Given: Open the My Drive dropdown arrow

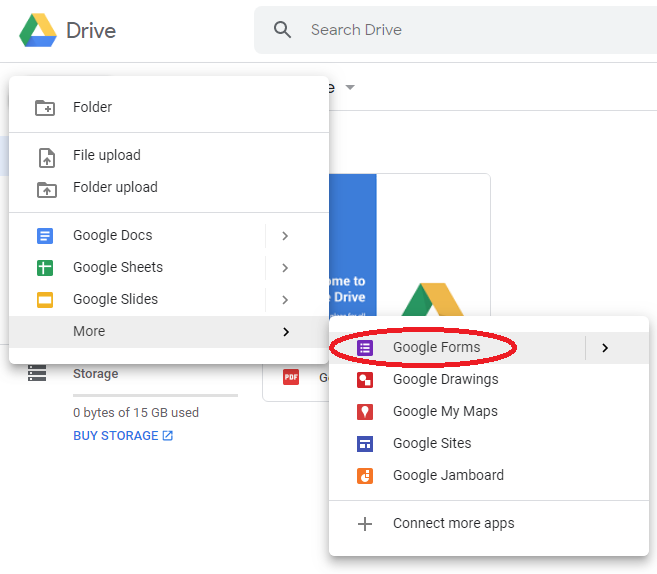Looking at the screenshot, I should click(350, 87).
